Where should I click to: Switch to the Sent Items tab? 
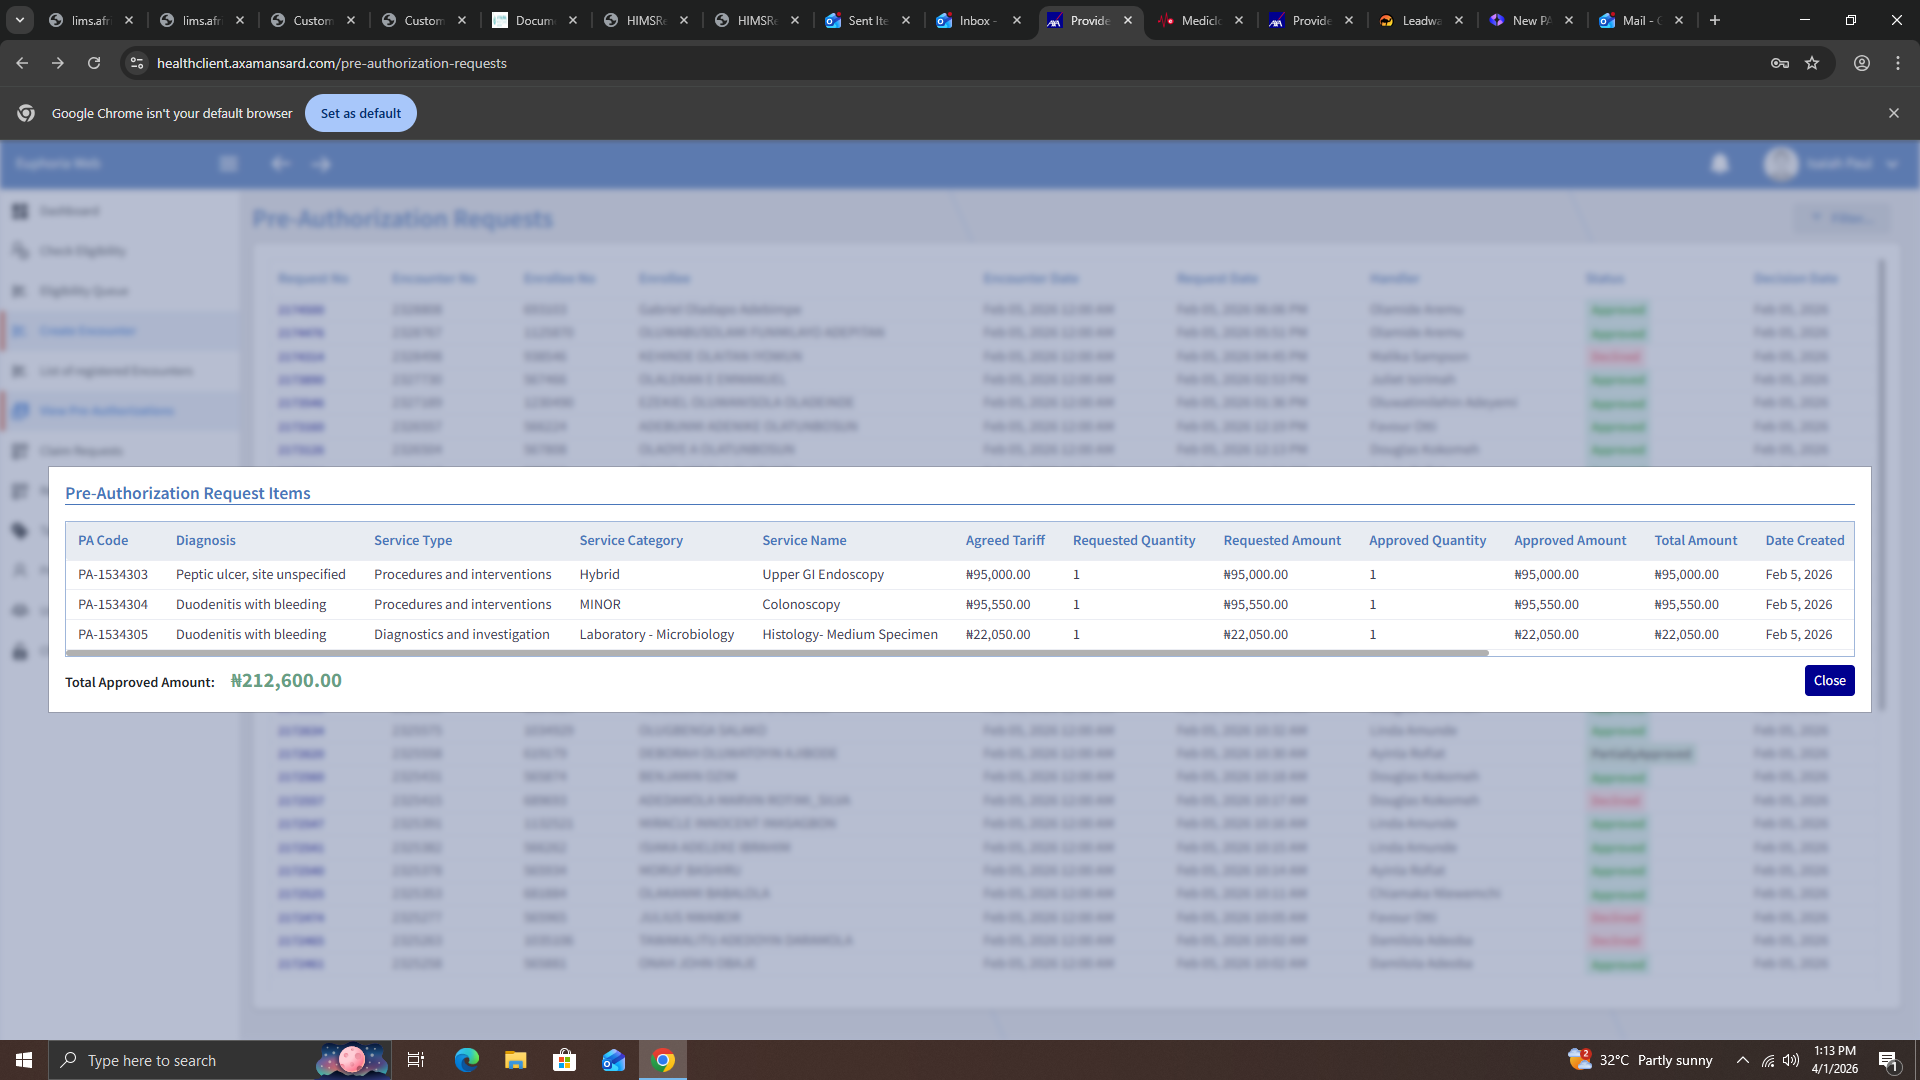point(866,20)
